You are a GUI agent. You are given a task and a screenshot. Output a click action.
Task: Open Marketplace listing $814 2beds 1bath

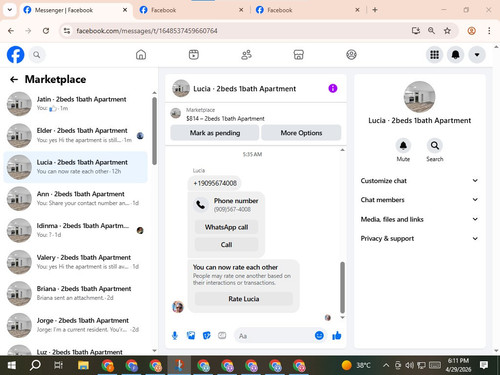(225, 118)
